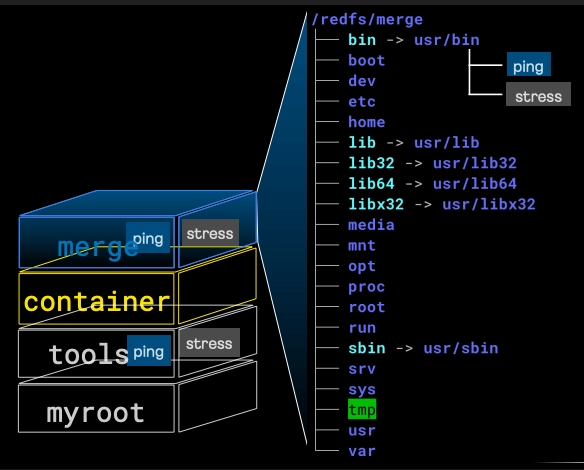Select the srv directory entry
The image size is (584, 470).
click(362, 369)
